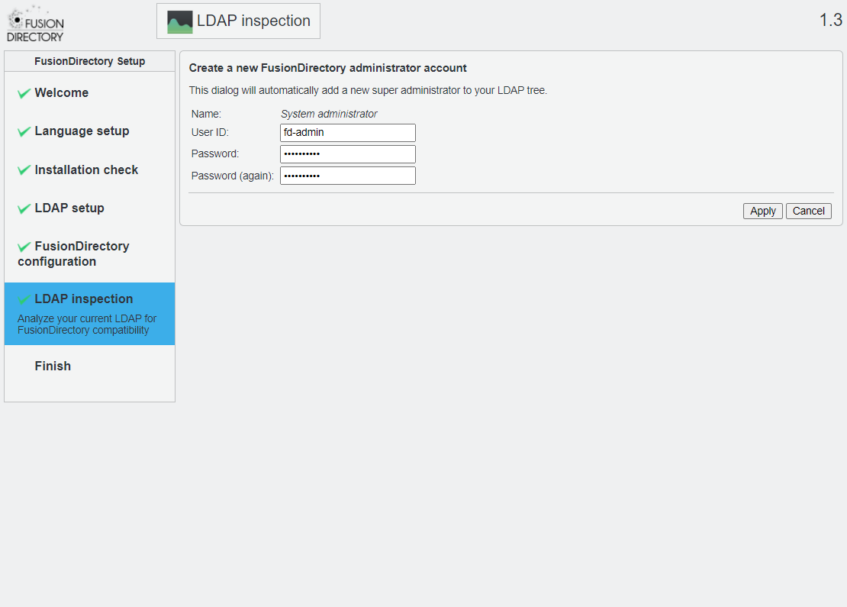Click the checkmark beside FusionDirectory configuration
Screen dimensions: 847x607
24,247
